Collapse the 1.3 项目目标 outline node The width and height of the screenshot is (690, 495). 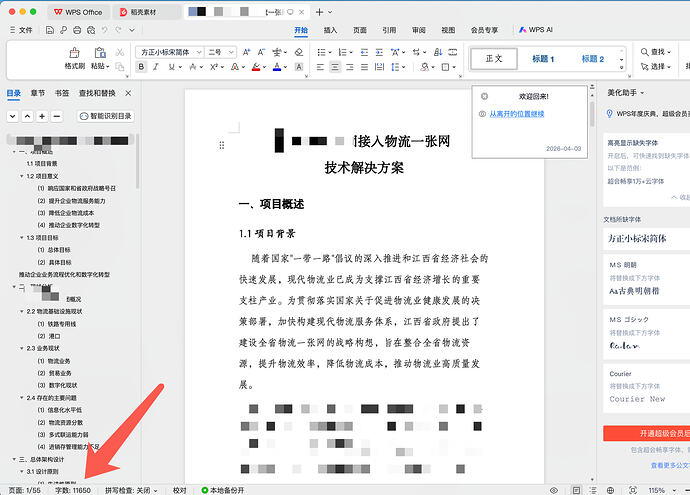pyautogui.click(x=21, y=238)
